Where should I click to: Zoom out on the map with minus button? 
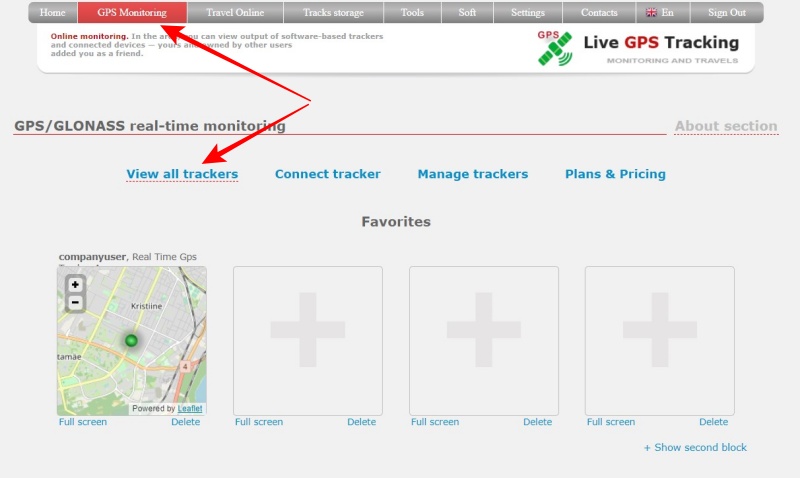(x=75, y=302)
